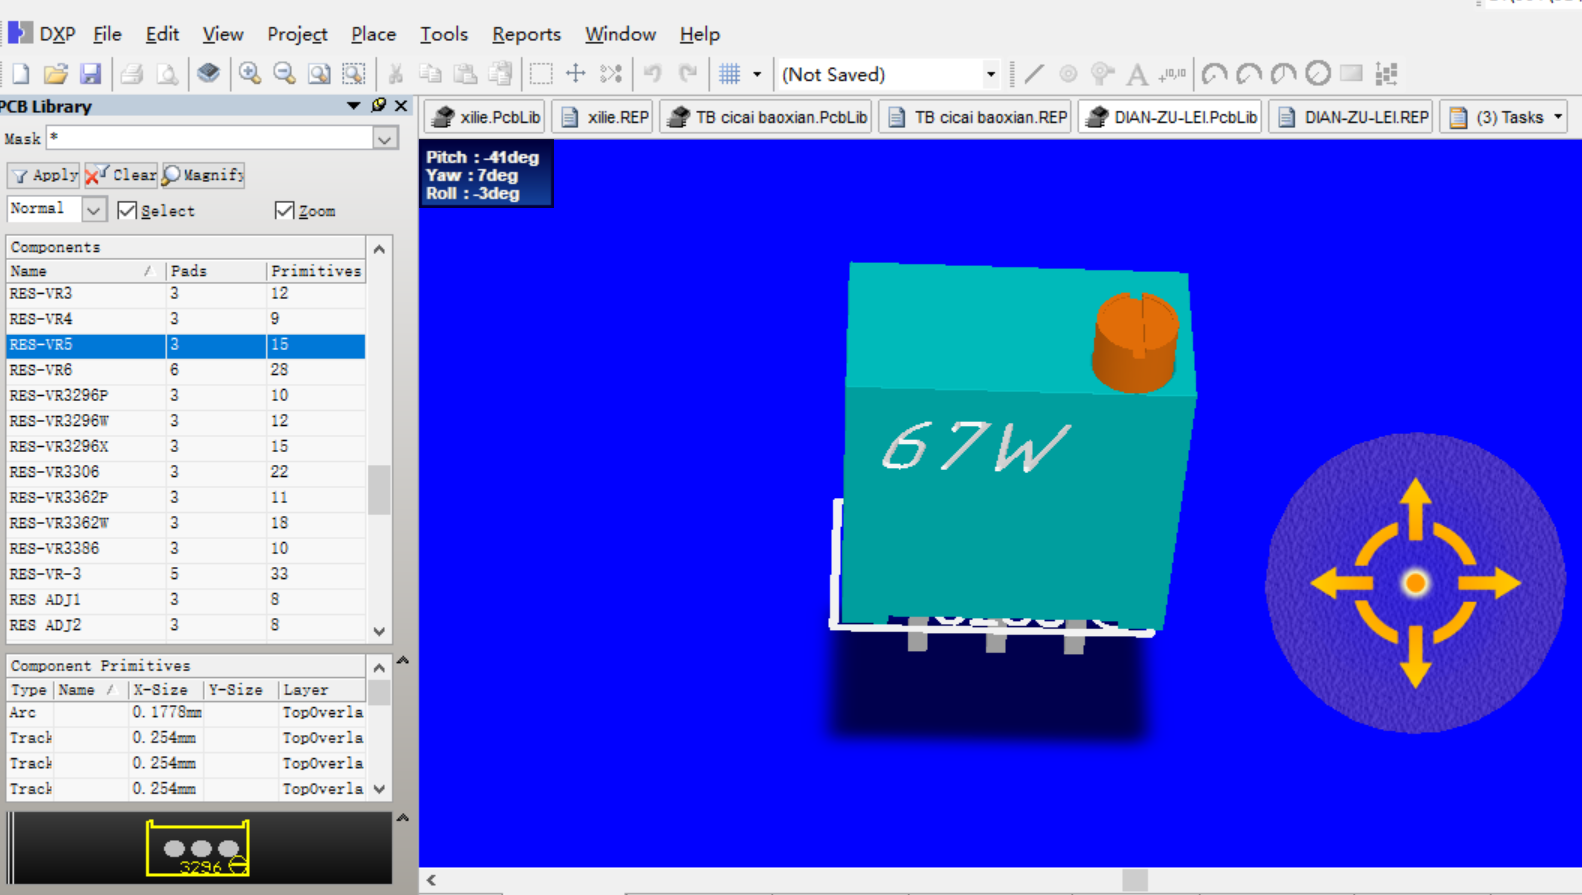Switch to TB cicai baoxian.PcbLib tab
Image resolution: width=1582 pixels, height=895 pixels.
[766, 117]
